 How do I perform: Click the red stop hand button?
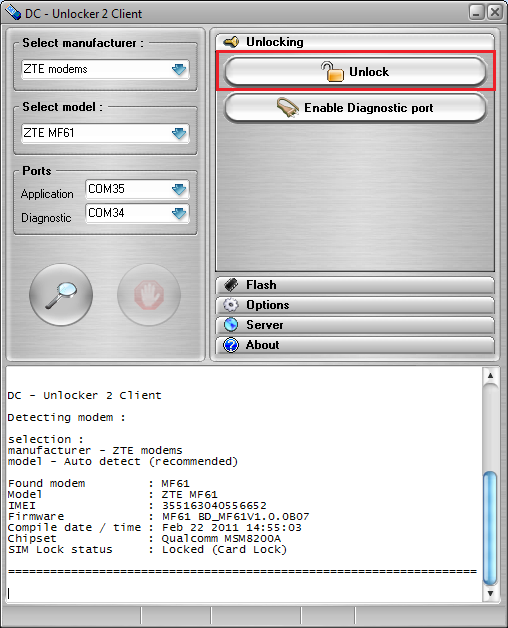pyautogui.click(x=149, y=295)
